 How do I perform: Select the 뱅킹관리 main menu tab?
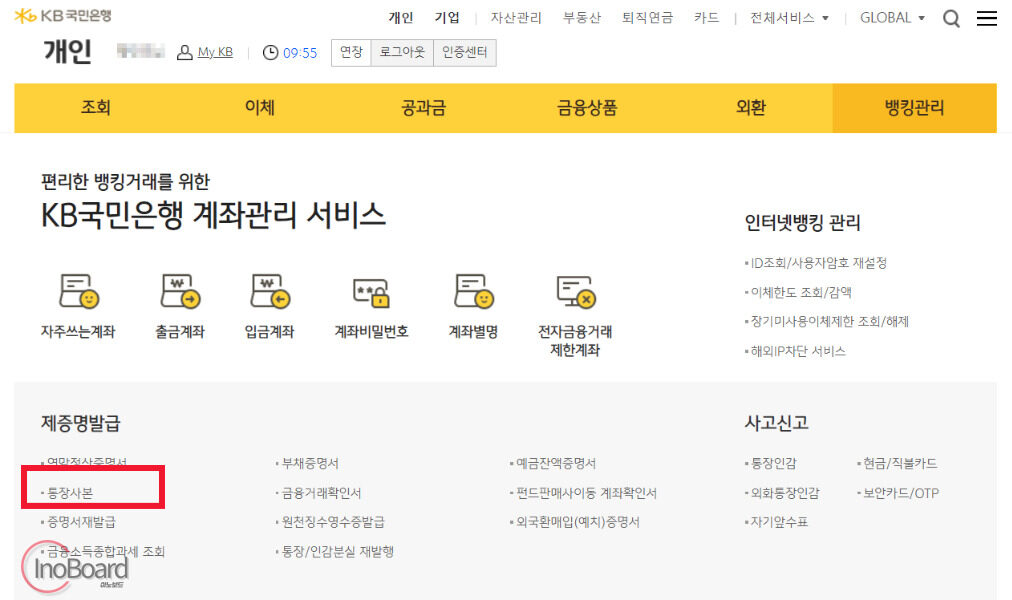(x=915, y=107)
